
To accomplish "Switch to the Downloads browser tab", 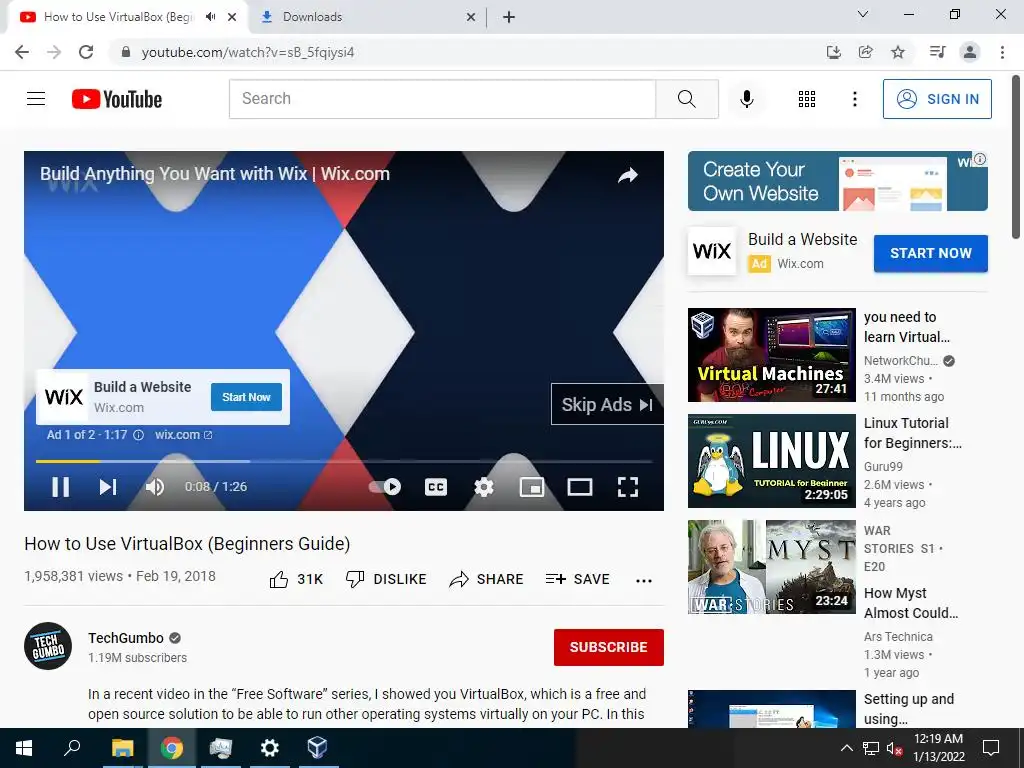I will (x=368, y=17).
